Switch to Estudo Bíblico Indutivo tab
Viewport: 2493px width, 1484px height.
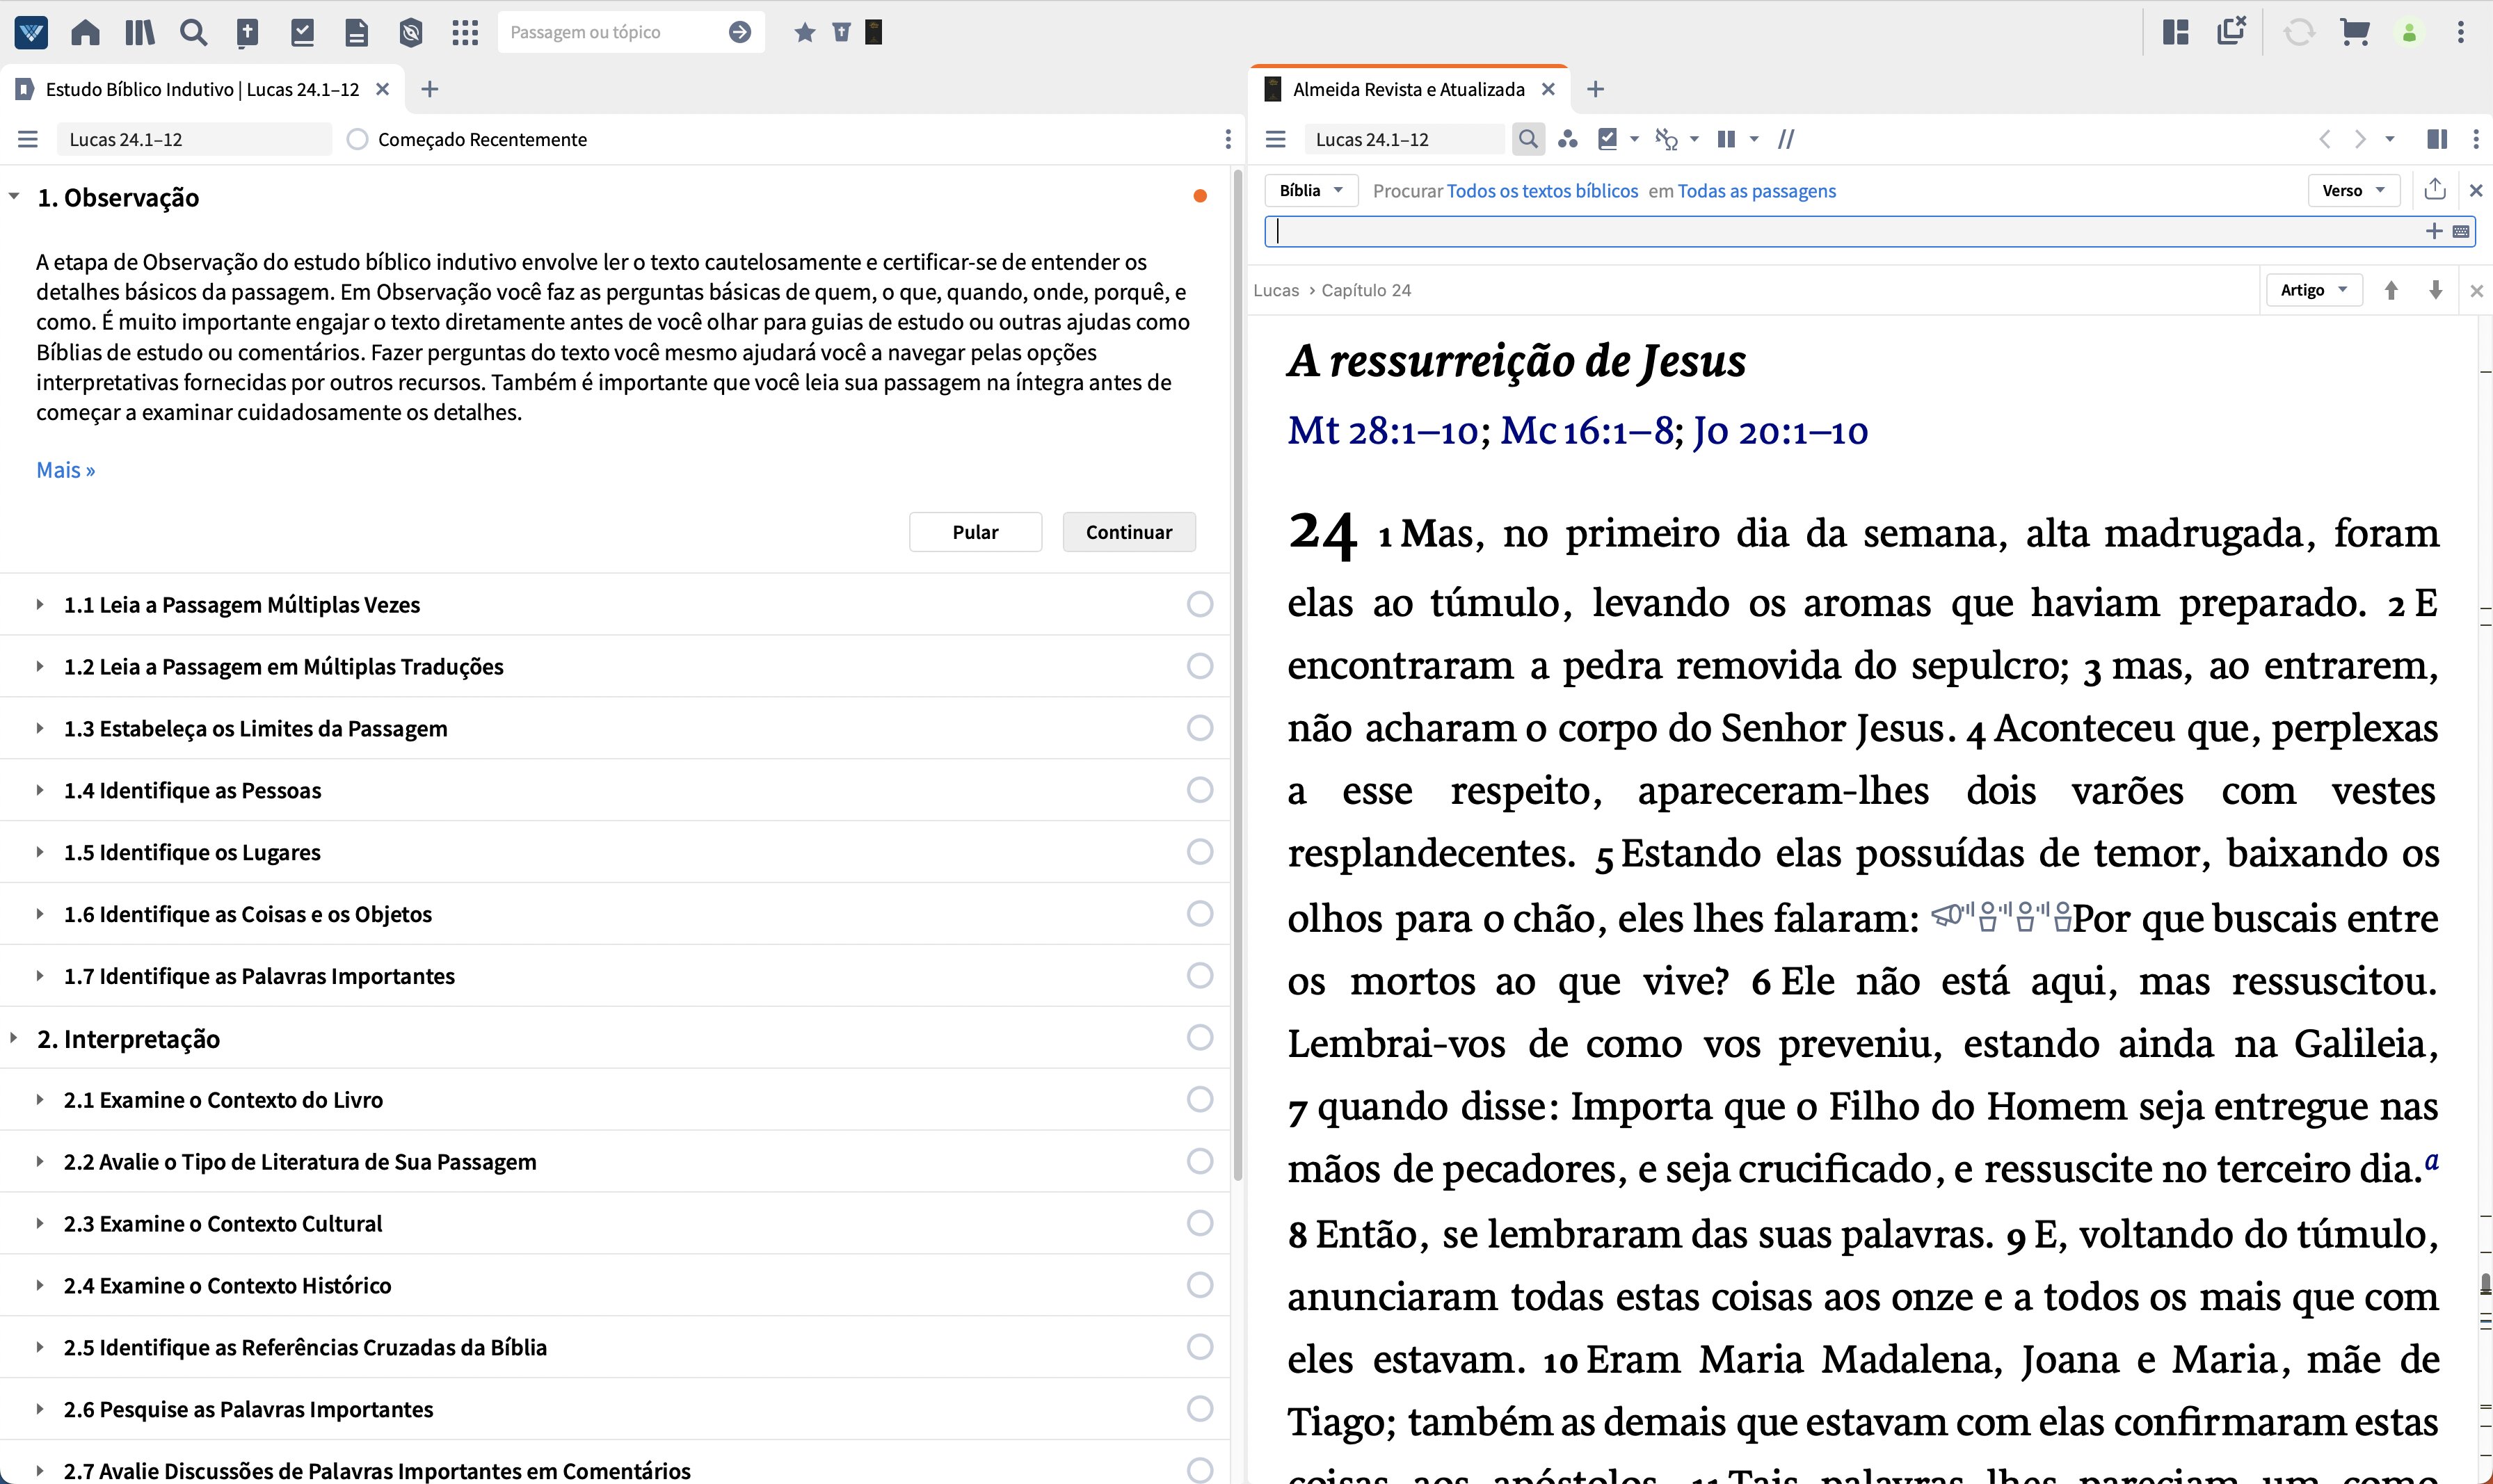click(x=202, y=89)
